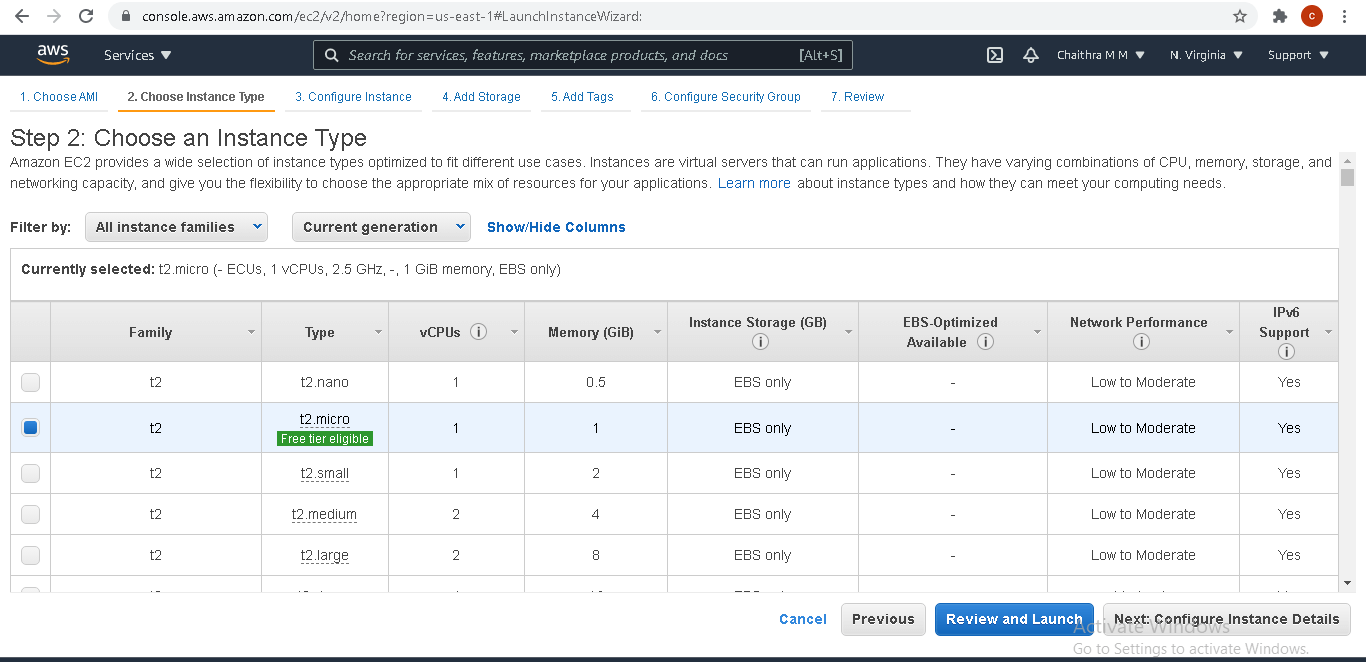
Task: Open AWS CloudShell from the top bar
Action: pos(994,55)
